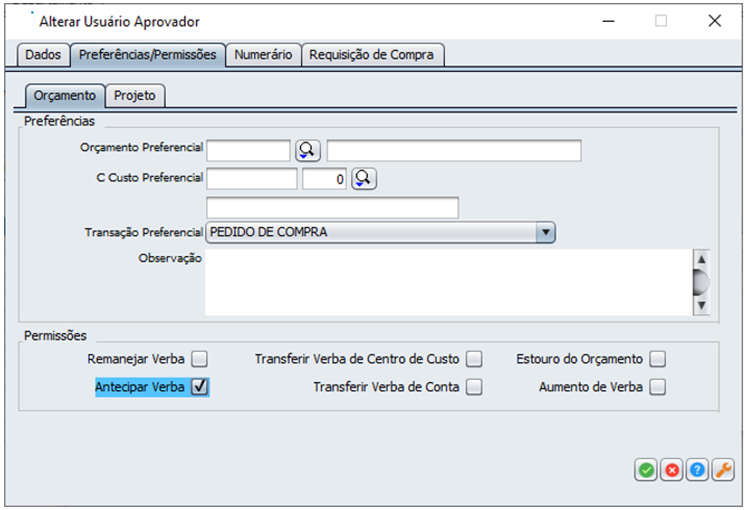Screen dimensions: 745x510
Task: Click into the Observação text area
Action: pyautogui.click(x=445, y=282)
